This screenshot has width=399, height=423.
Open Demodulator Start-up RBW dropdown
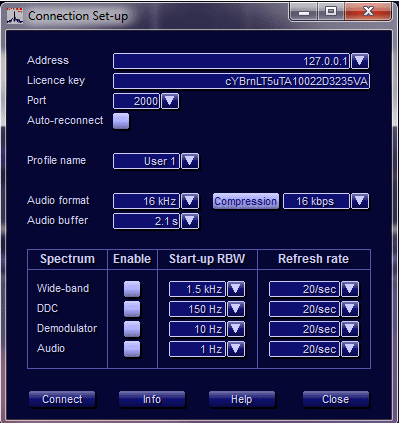coord(236,329)
